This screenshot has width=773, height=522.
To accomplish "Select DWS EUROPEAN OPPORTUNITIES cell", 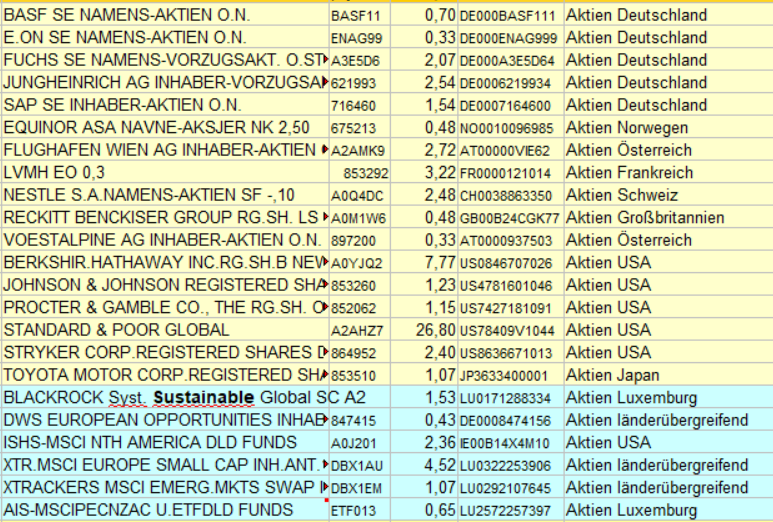I will pos(165,420).
